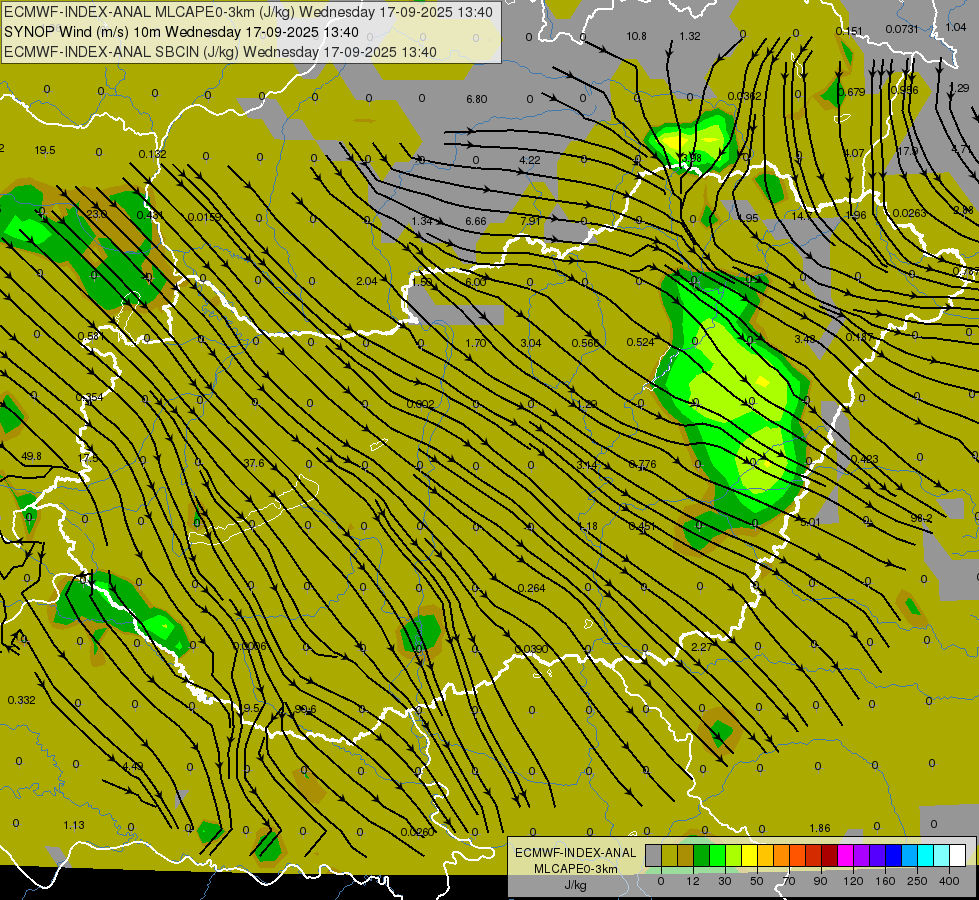Click the legend tick label 400
The height and width of the screenshot is (900, 979).
pos(949,881)
